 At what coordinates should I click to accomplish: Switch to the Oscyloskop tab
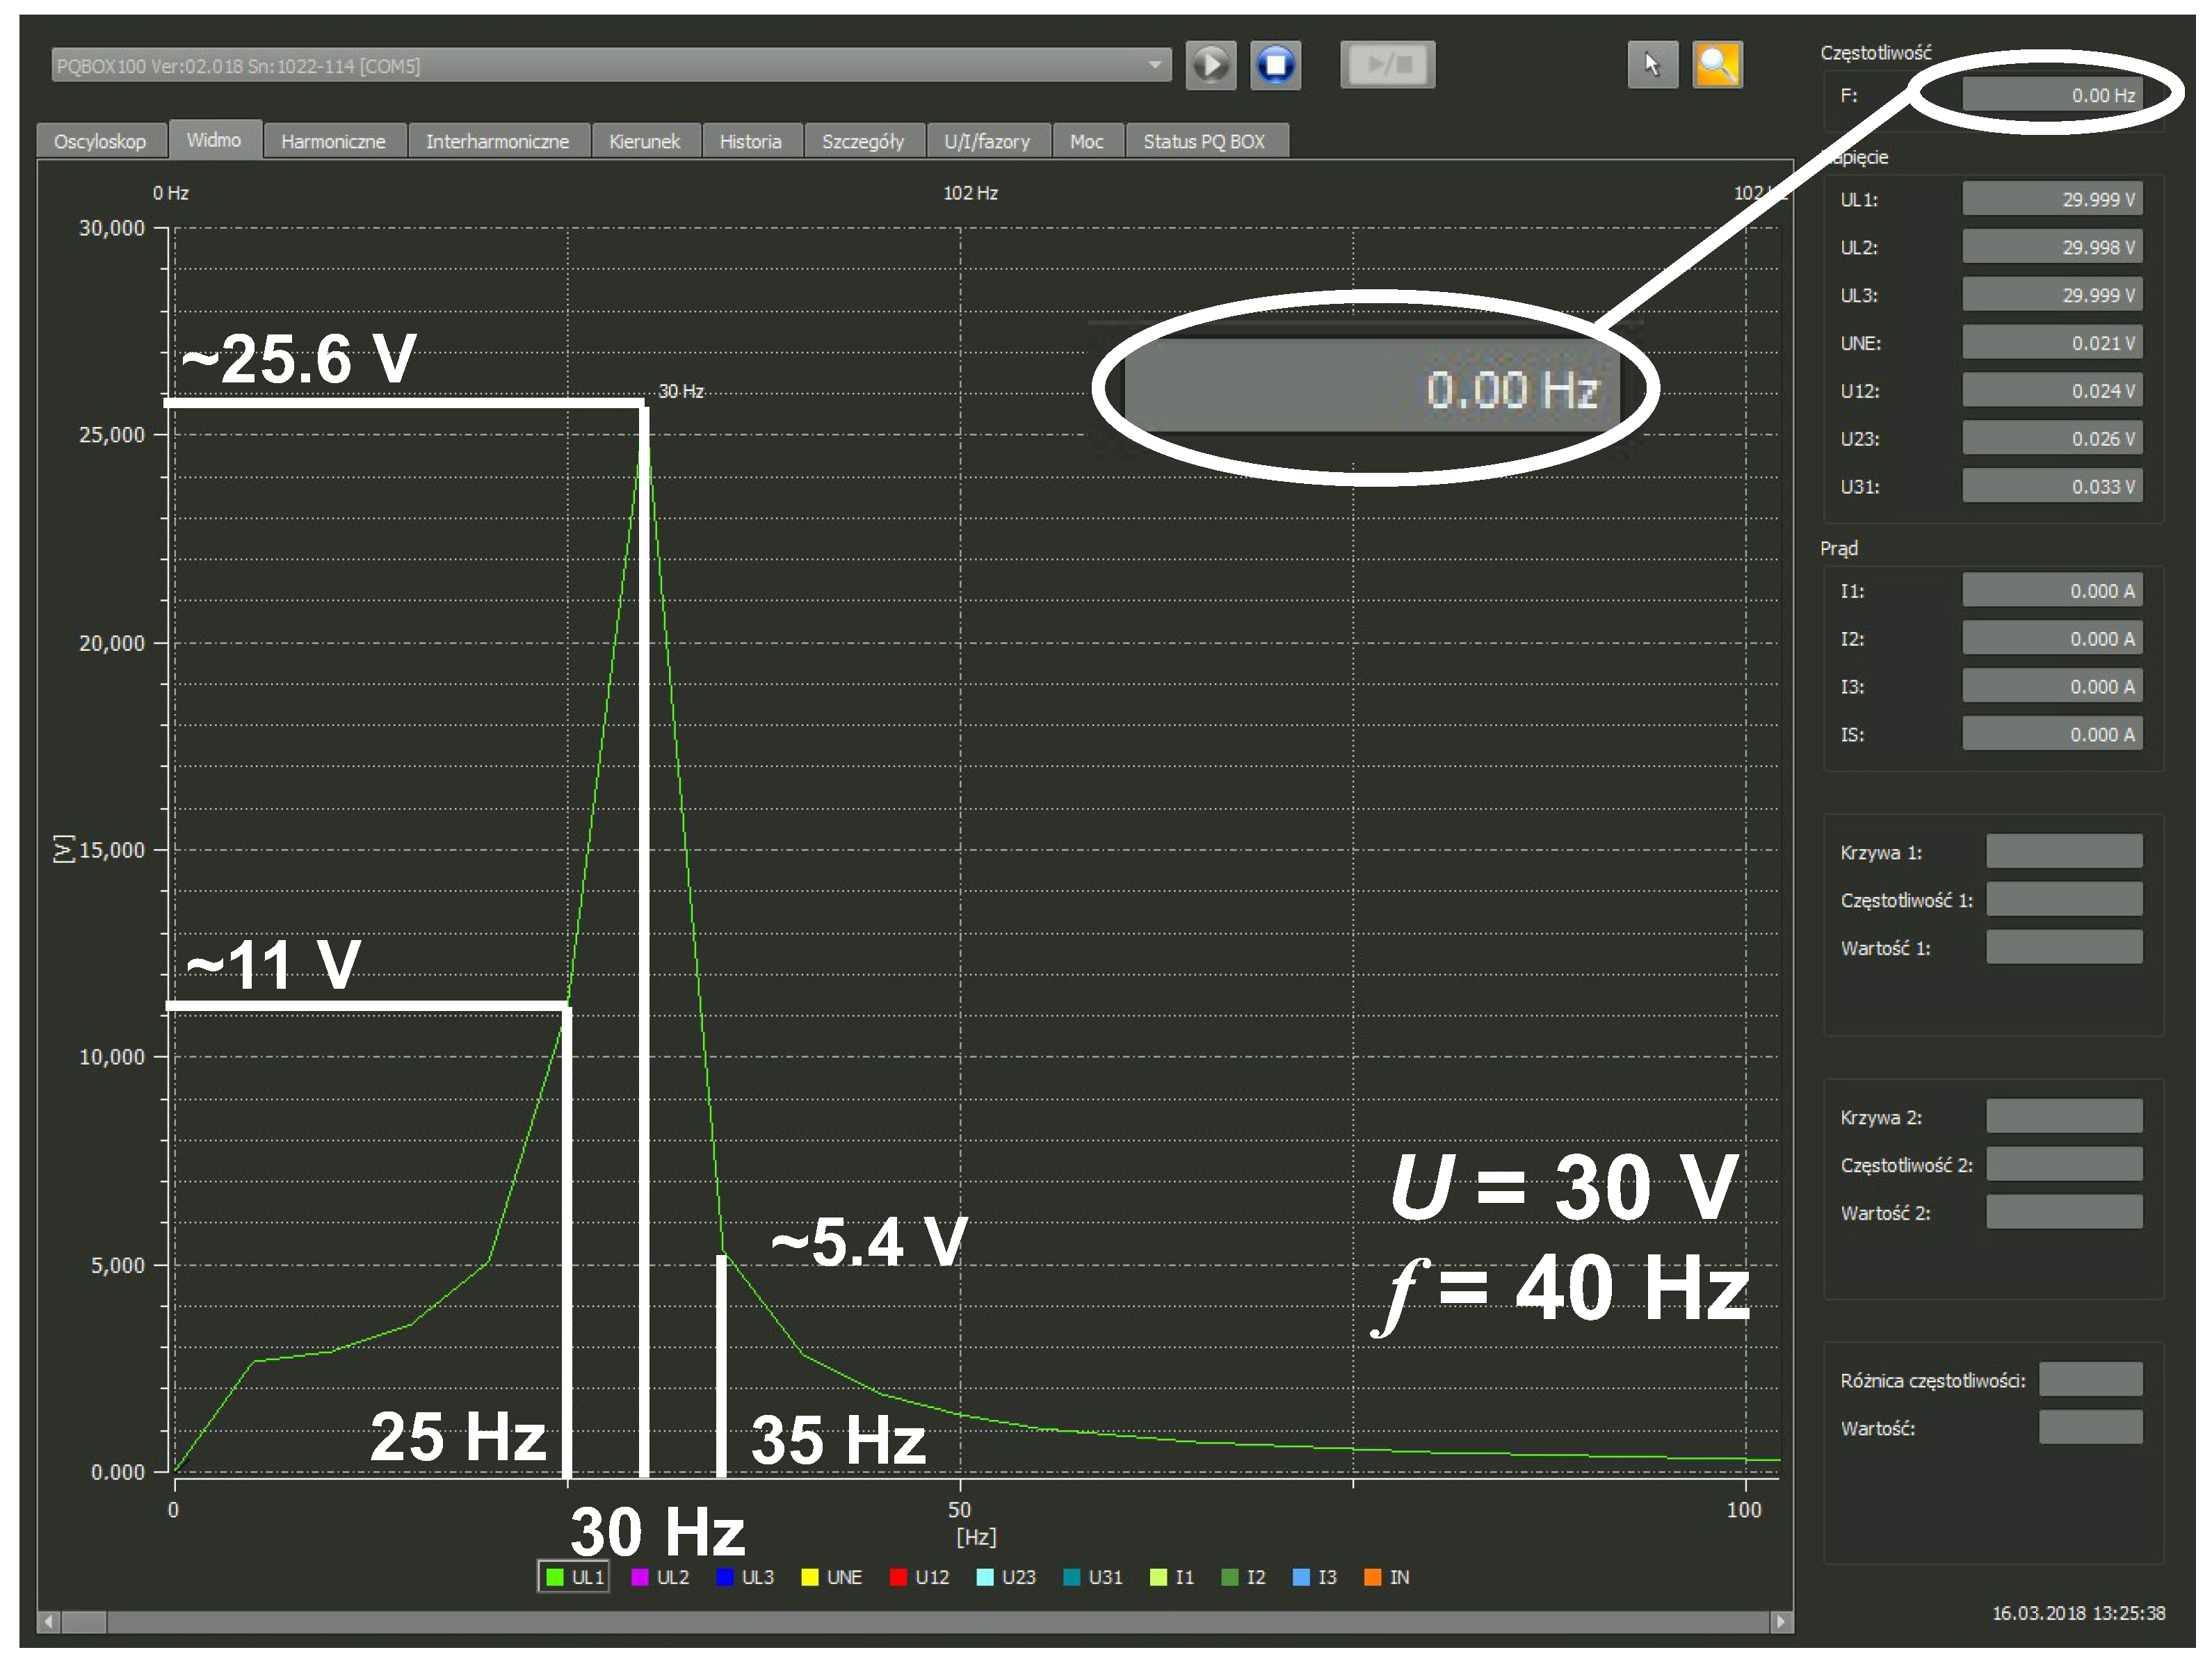tap(100, 142)
